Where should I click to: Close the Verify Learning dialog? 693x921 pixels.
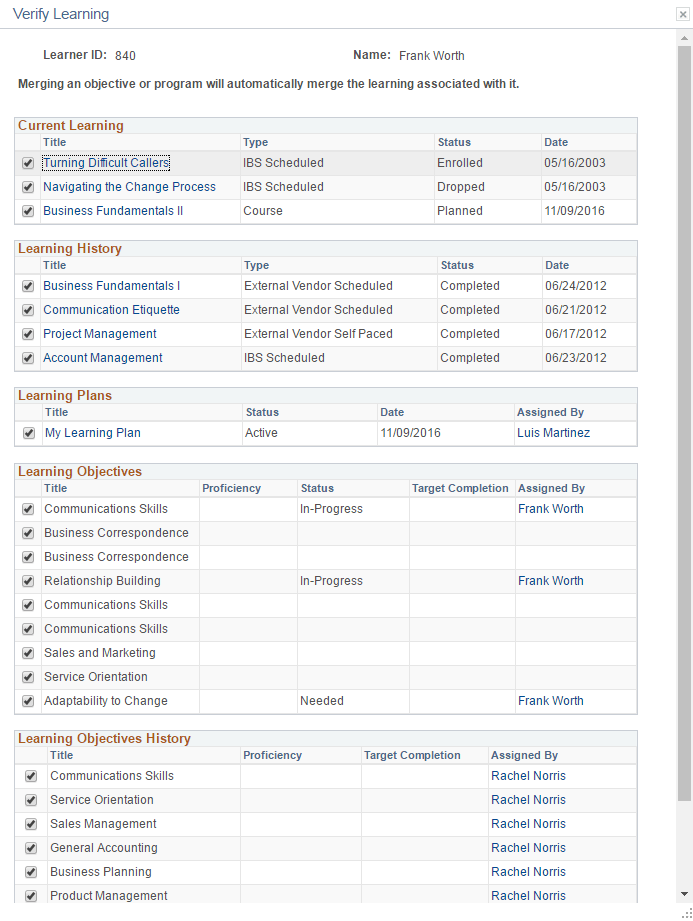pyautogui.click(x=682, y=15)
